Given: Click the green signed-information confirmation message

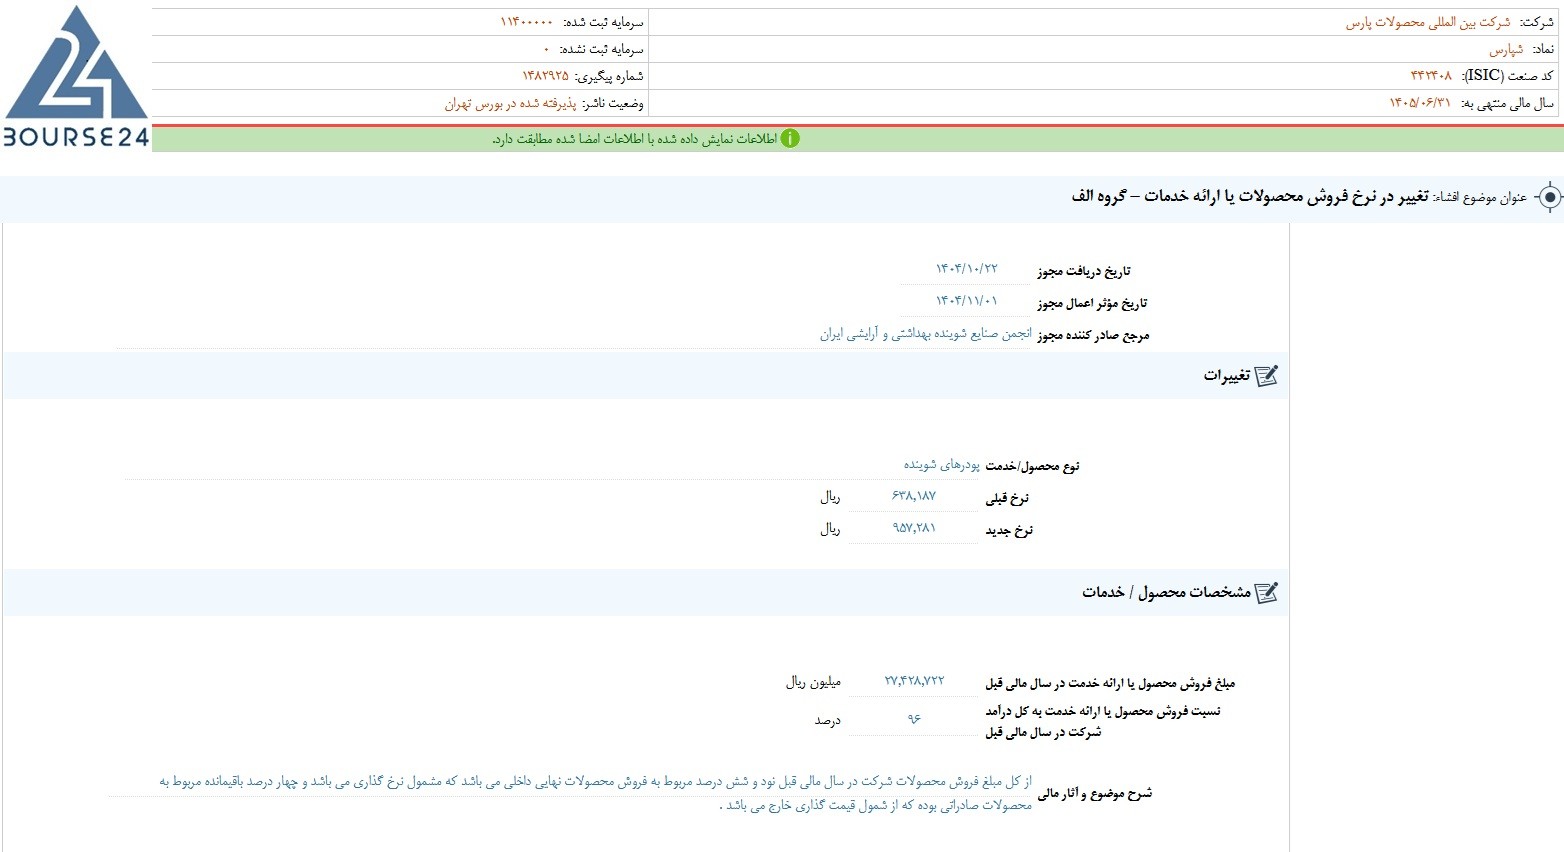Looking at the screenshot, I should pos(635,139).
